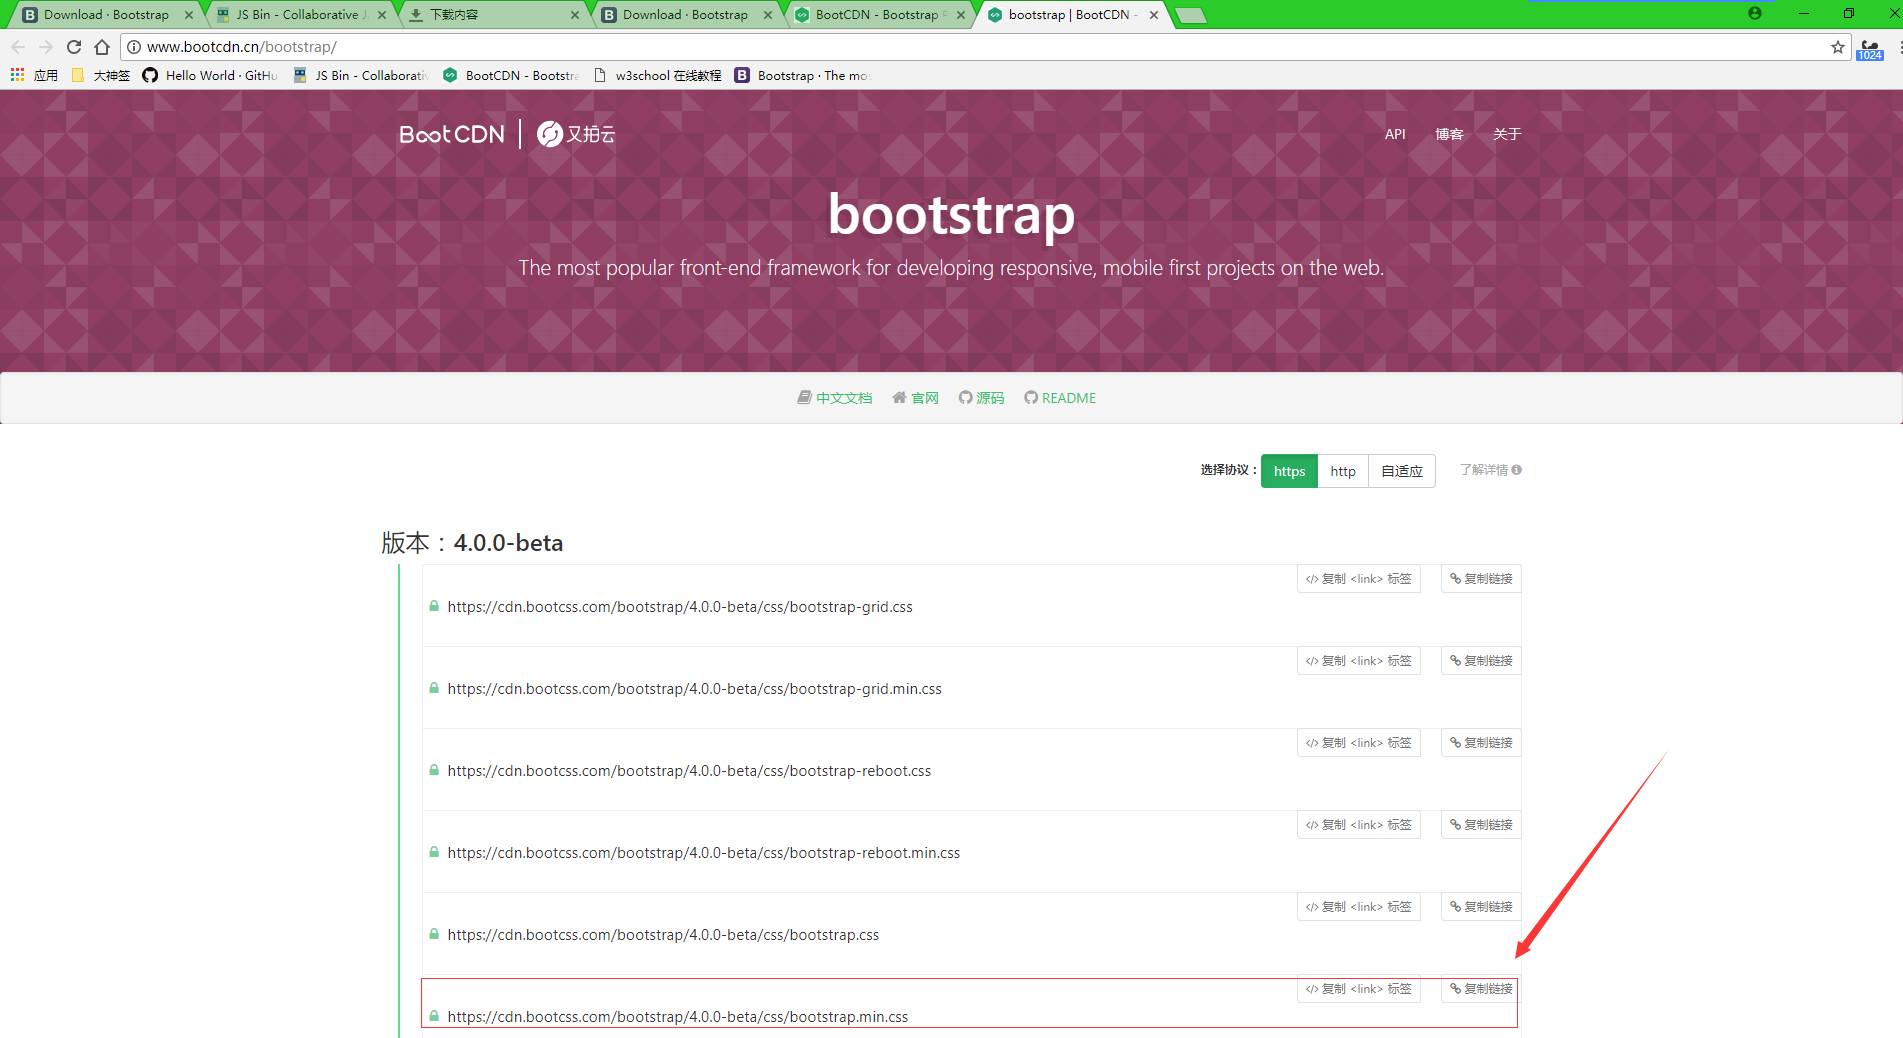This screenshot has width=1903, height=1038.
Task: Copy link tag for bootstrap-grid.css
Action: point(1359,579)
